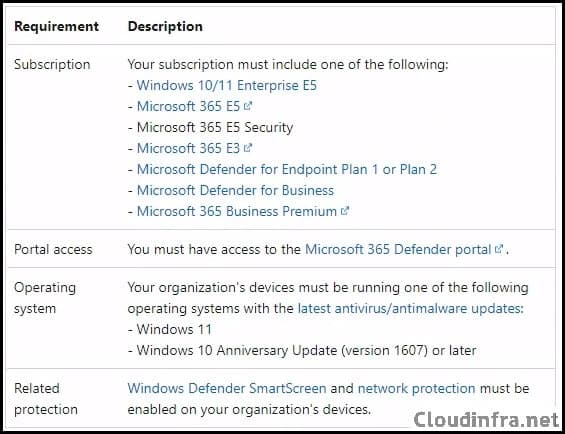This screenshot has width=565, height=434.
Task: Click external-link icon after Business Premium
Action: [x=345, y=211]
